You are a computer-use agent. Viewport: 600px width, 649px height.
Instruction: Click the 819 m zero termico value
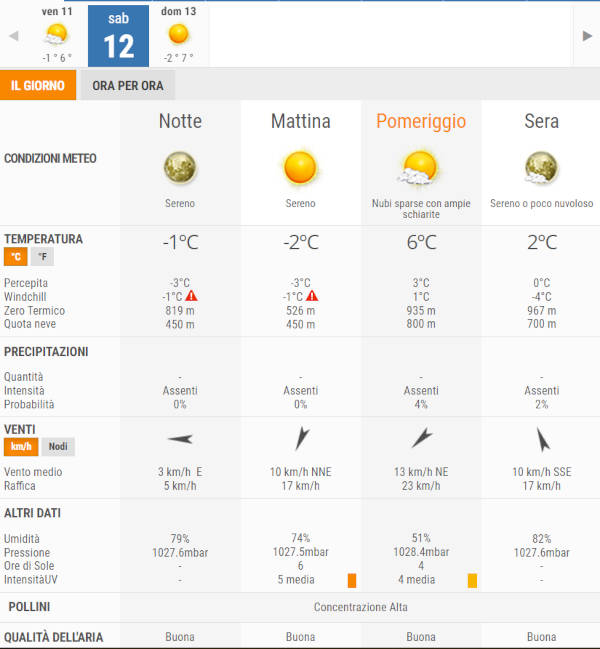click(x=180, y=310)
